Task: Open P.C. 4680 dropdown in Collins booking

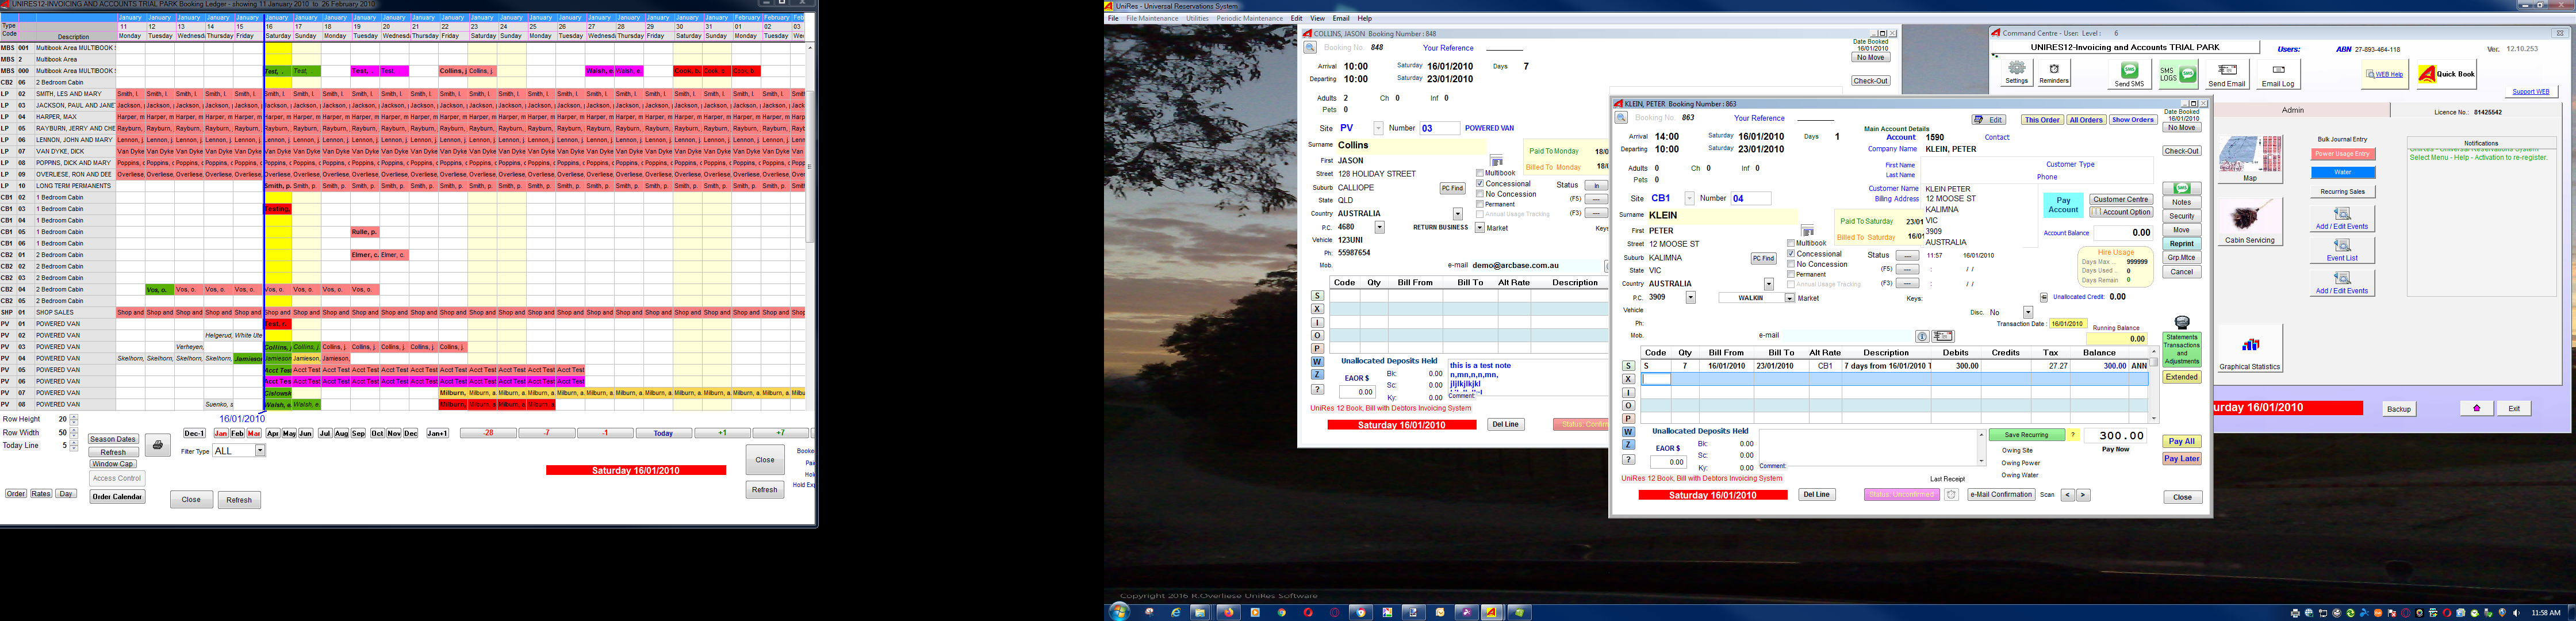Action: [x=1379, y=228]
